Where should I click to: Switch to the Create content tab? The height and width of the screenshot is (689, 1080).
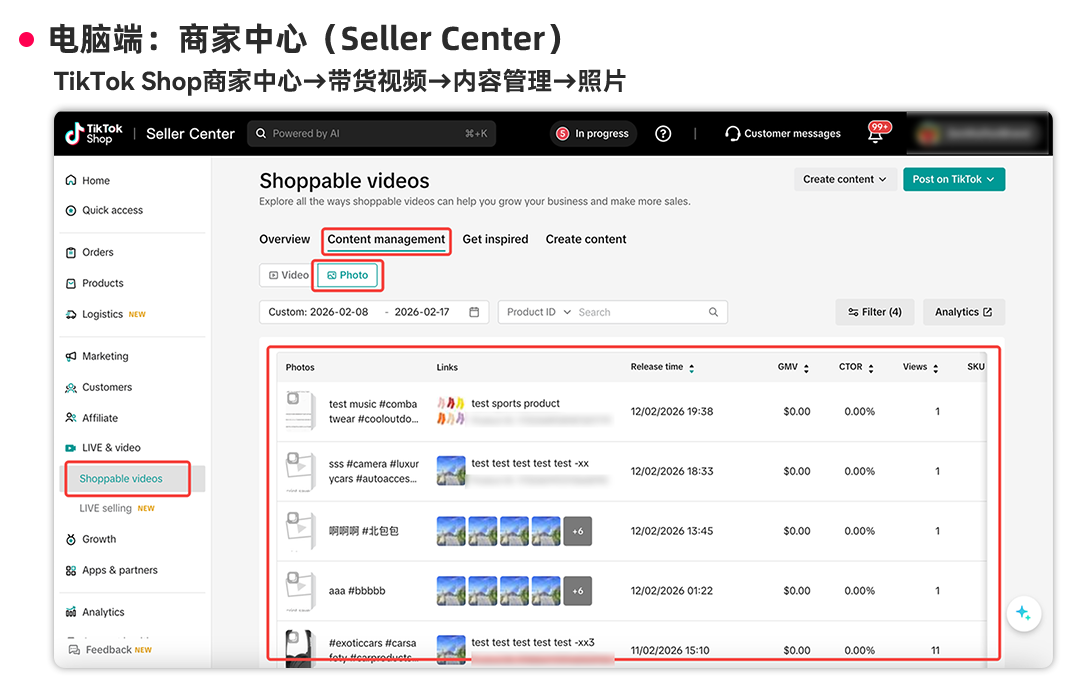pyautogui.click(x=586, y=239)
